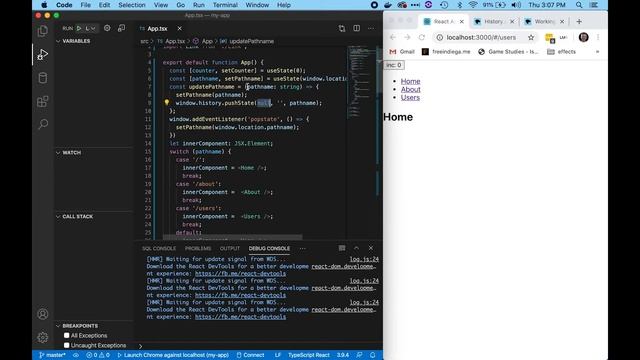Screen dimensions: 640x360
Task: Open the Run menu in menu bar
Action: 199,5
